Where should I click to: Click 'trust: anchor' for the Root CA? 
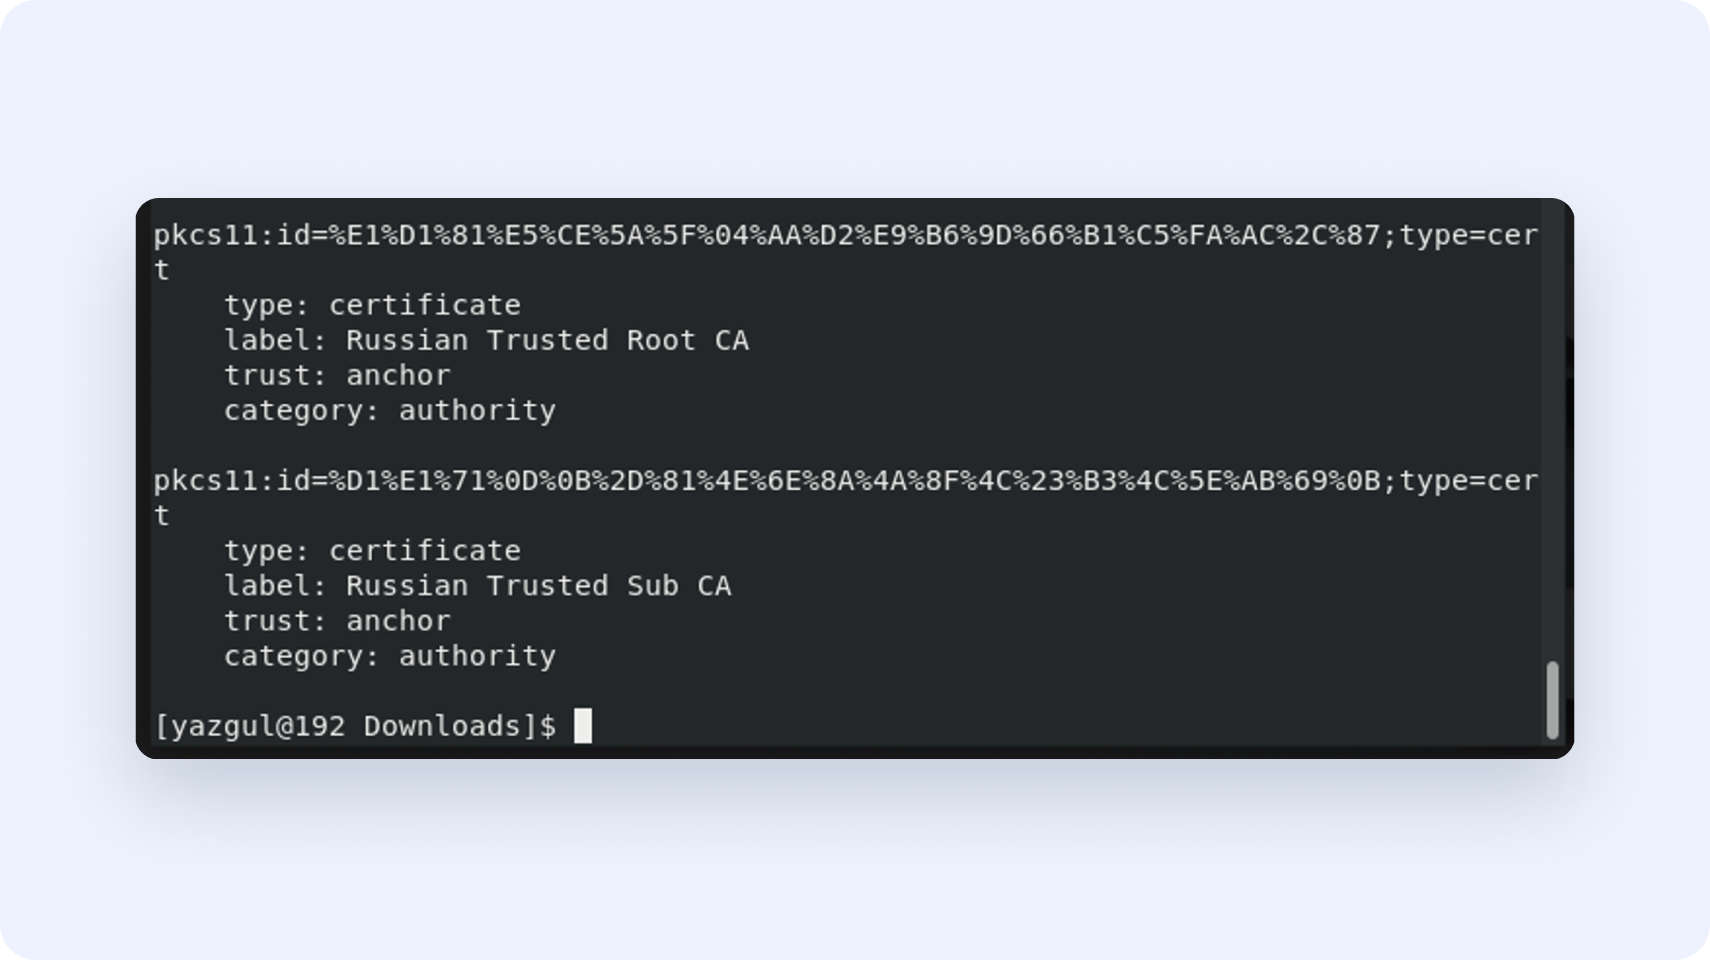point(337,375)
